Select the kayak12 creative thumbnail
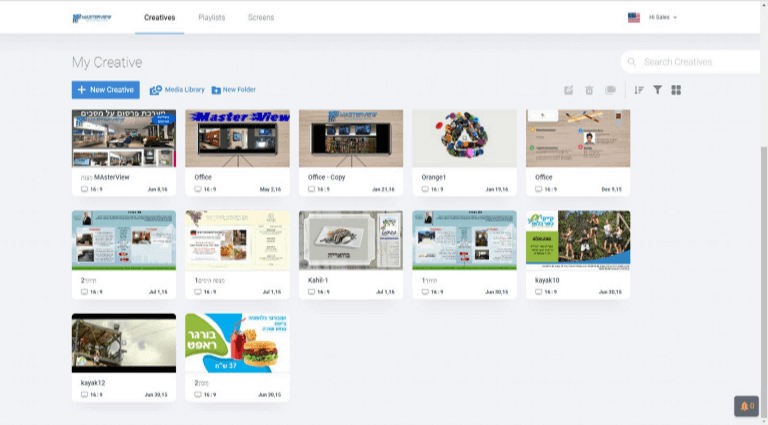 pos(124,342)
